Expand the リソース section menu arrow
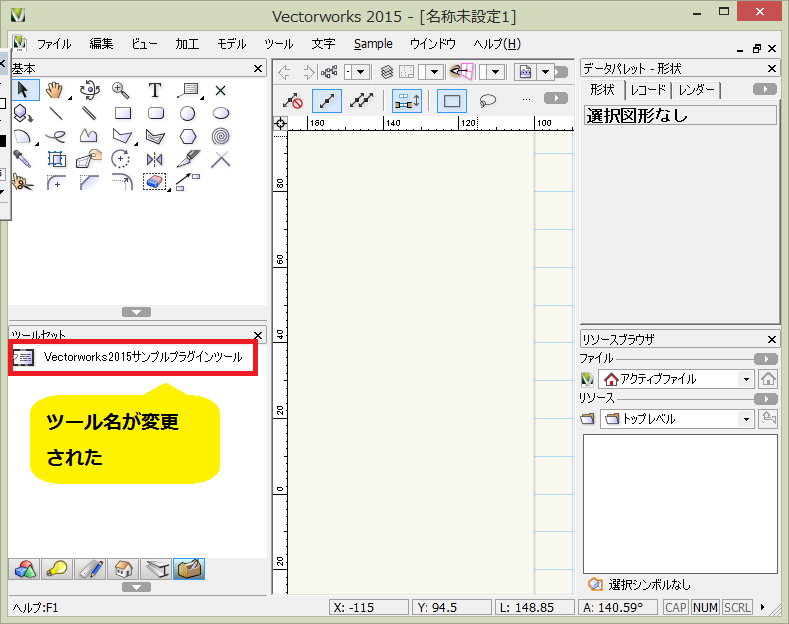Viewport: 789px width, 624px height. [x=766, y=399]
